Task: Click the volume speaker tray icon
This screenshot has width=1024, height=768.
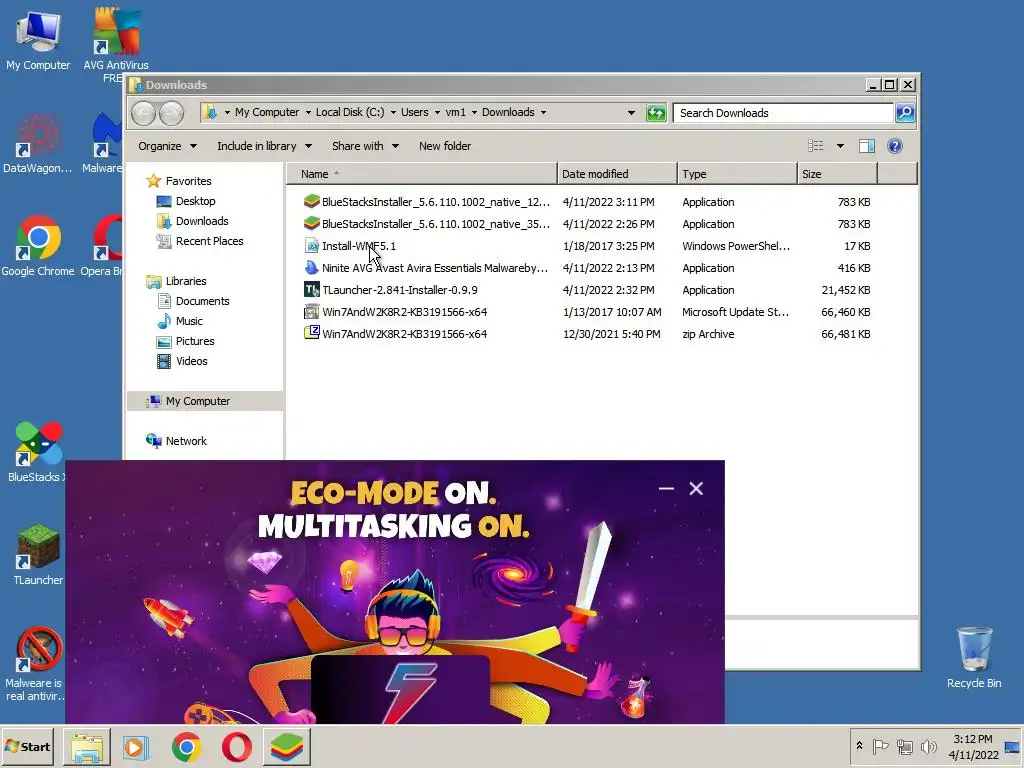Action: (x=928, y=746)
